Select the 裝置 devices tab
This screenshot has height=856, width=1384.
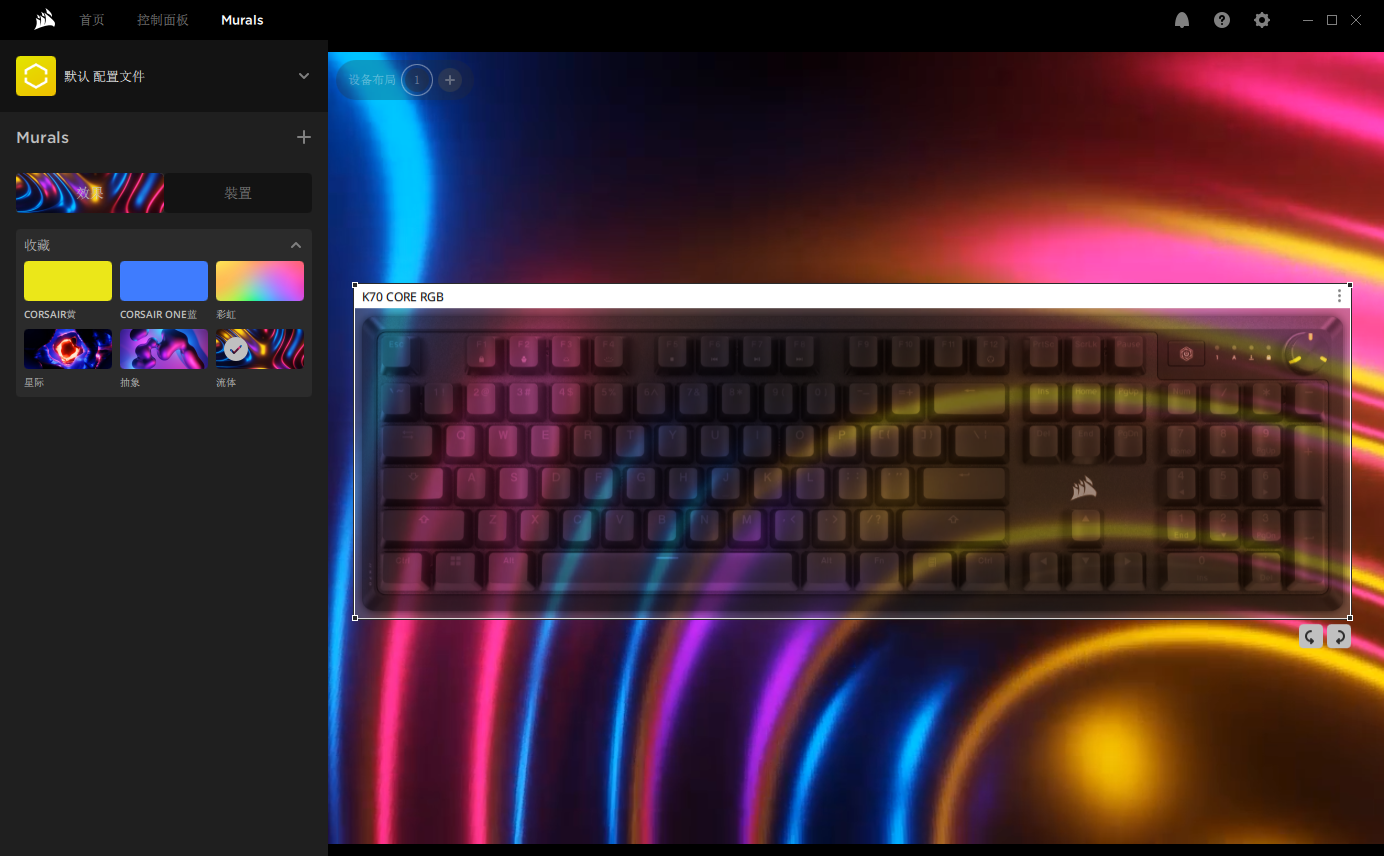pyautogui.click(x=238, y=193)
